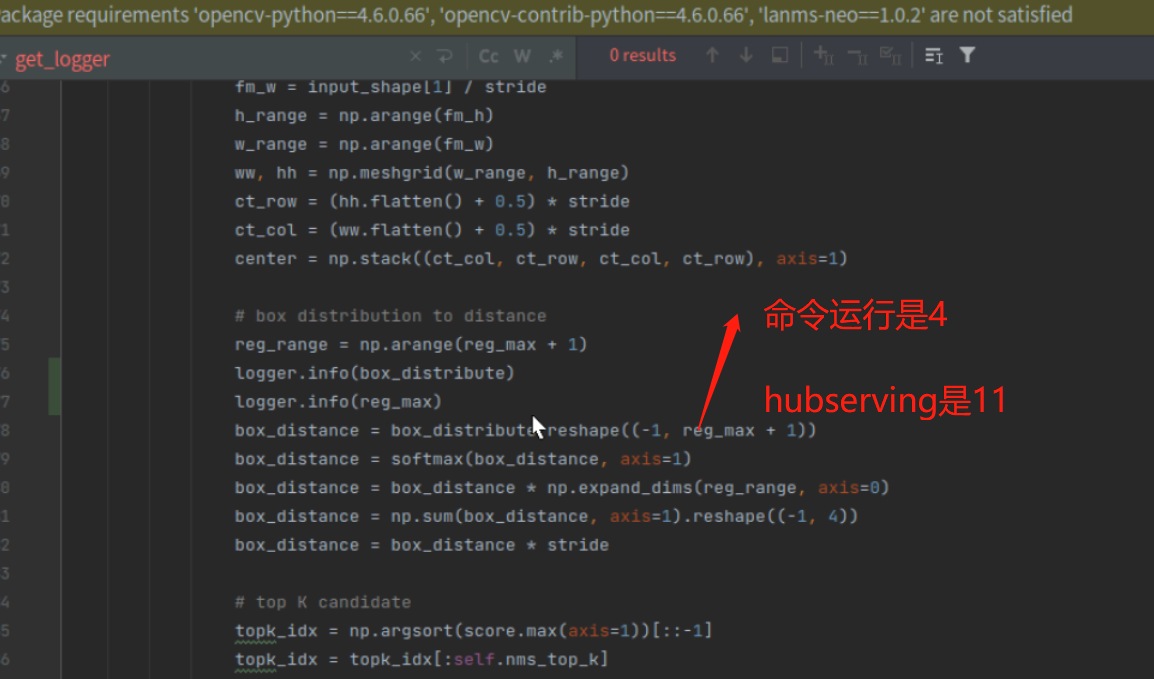The height and width of the screenshot is (679, 1154).
Task: Click the green change marker in gutter
Action: click(x=55, y=386)
